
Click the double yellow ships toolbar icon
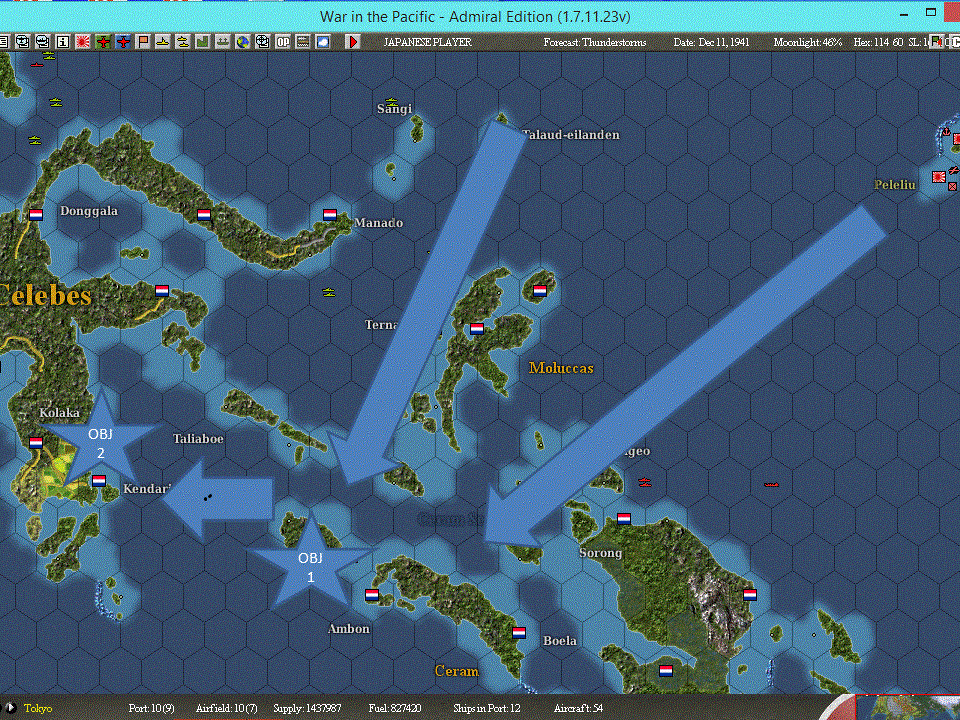pyautogui.click(x=183, y=42)
